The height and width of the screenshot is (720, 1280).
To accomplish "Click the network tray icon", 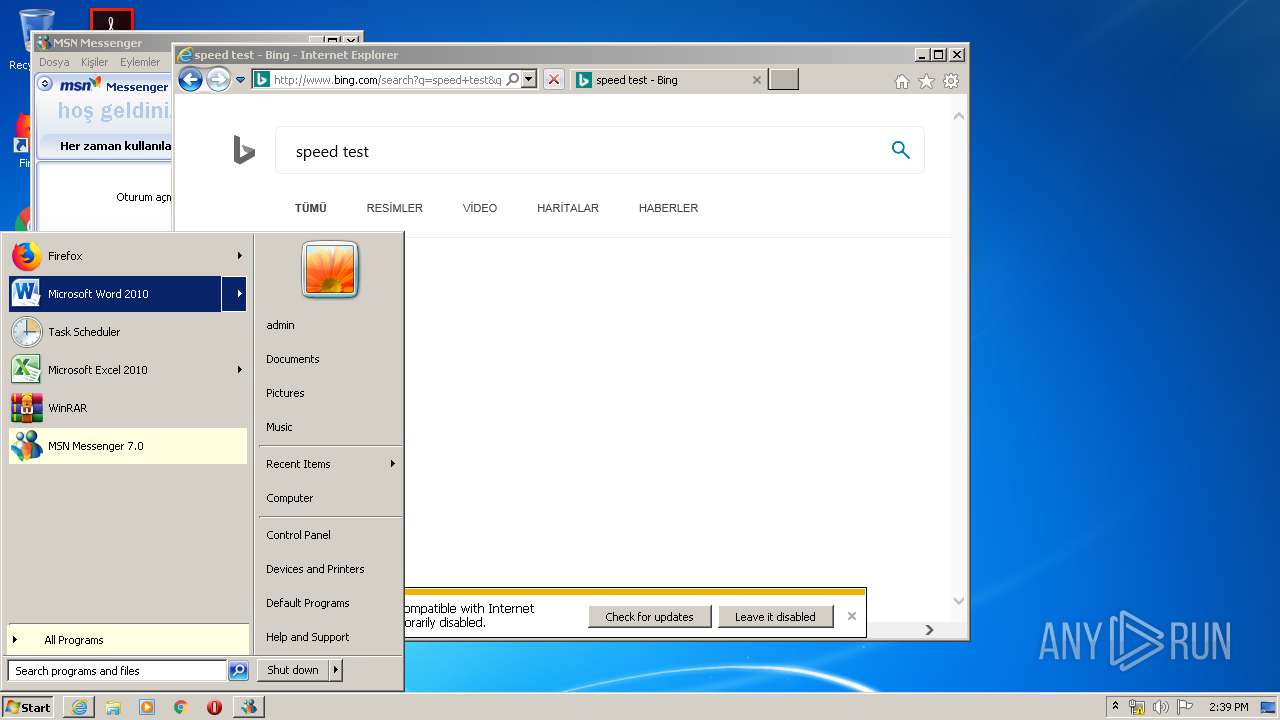I will 1137,707.
